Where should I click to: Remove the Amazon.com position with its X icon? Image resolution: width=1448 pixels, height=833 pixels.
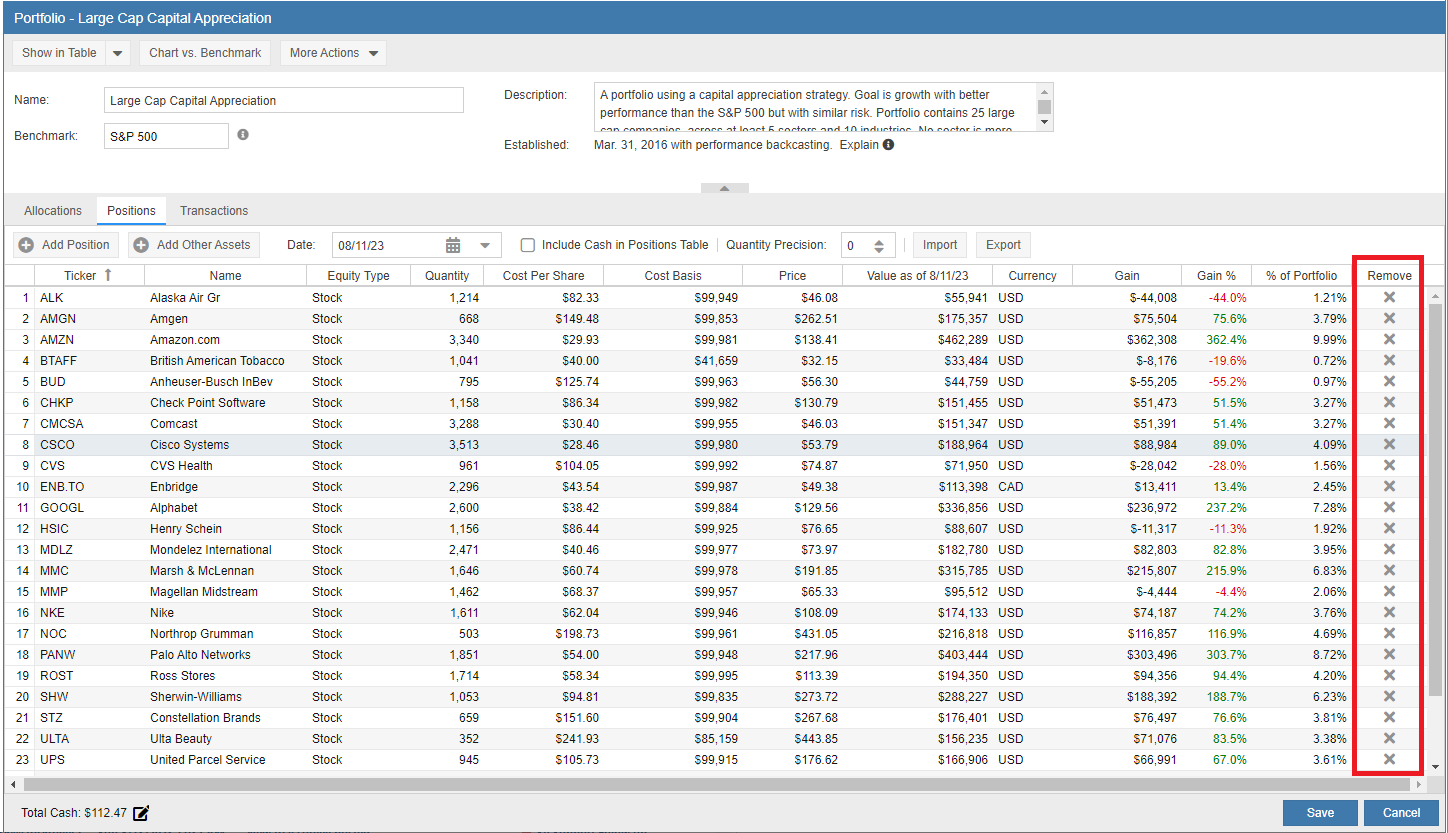(x=1388, y=339)
